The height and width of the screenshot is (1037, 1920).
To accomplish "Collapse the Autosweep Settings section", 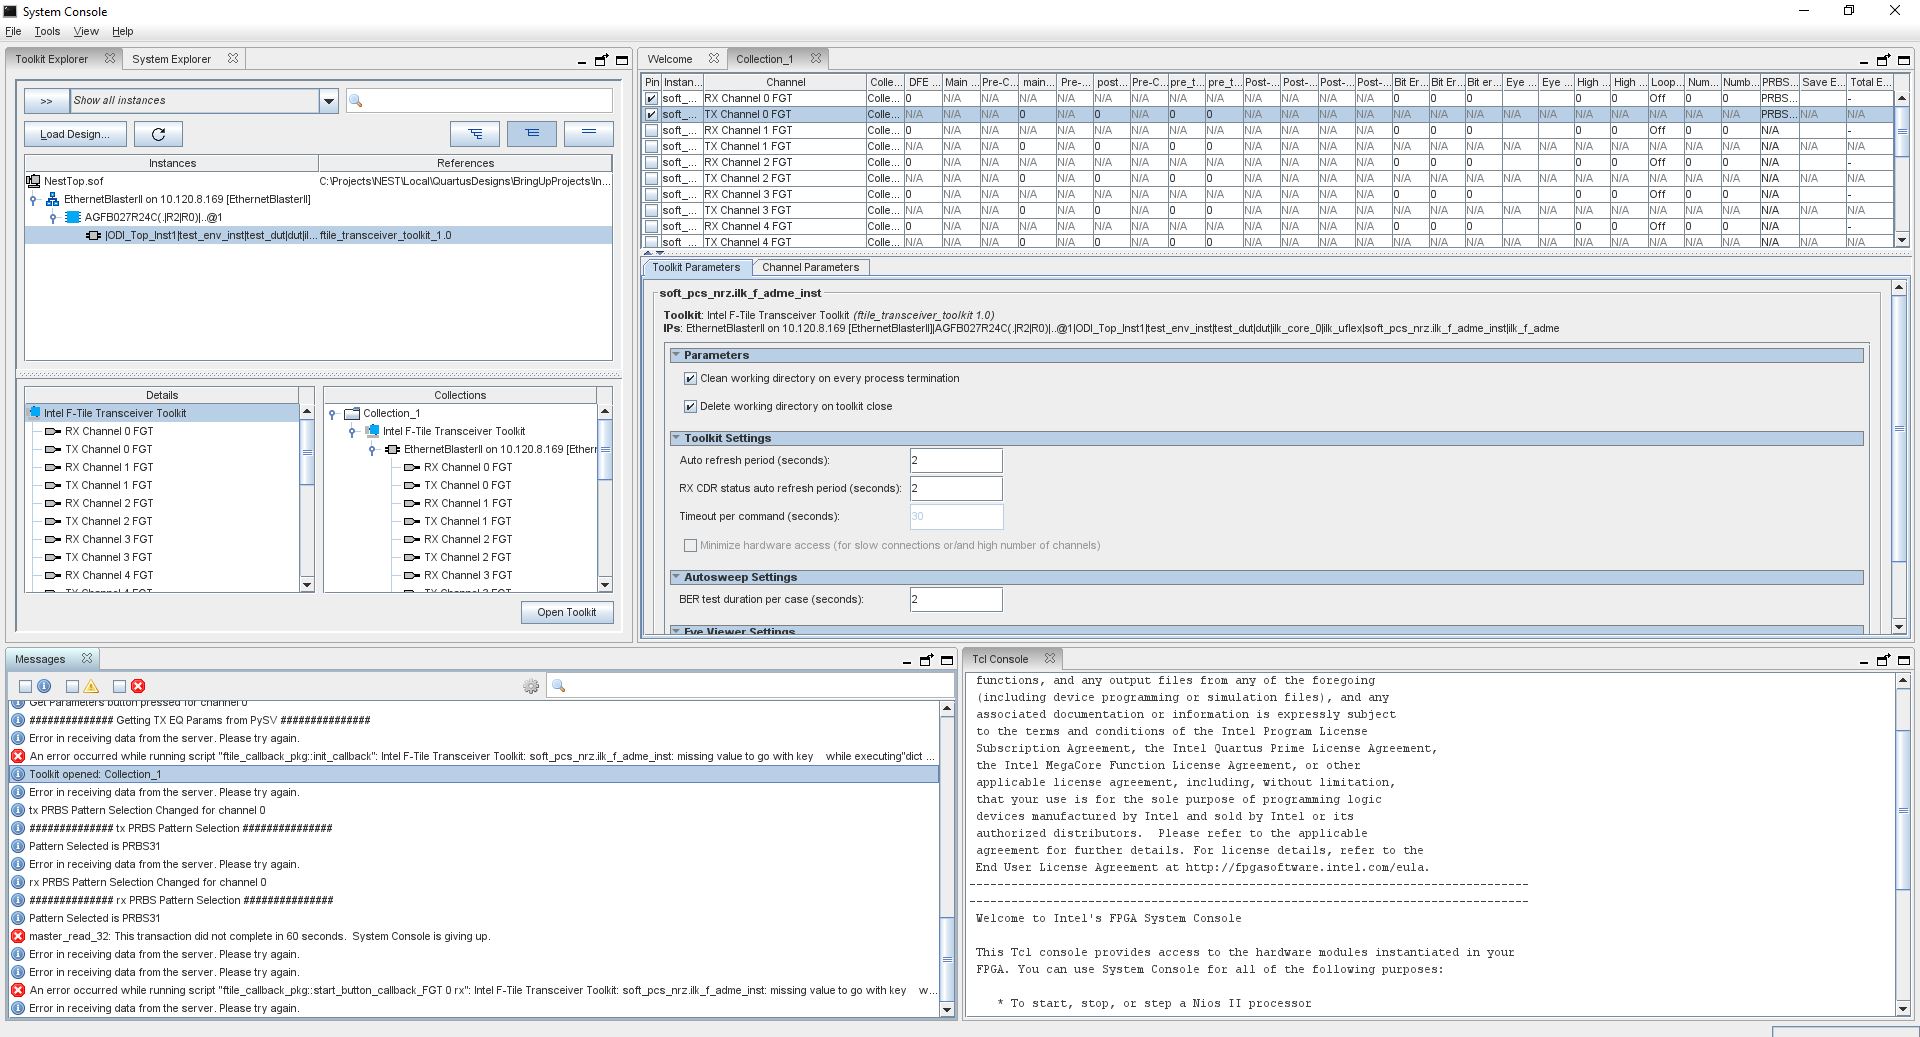I will click(x=676, y=577).
